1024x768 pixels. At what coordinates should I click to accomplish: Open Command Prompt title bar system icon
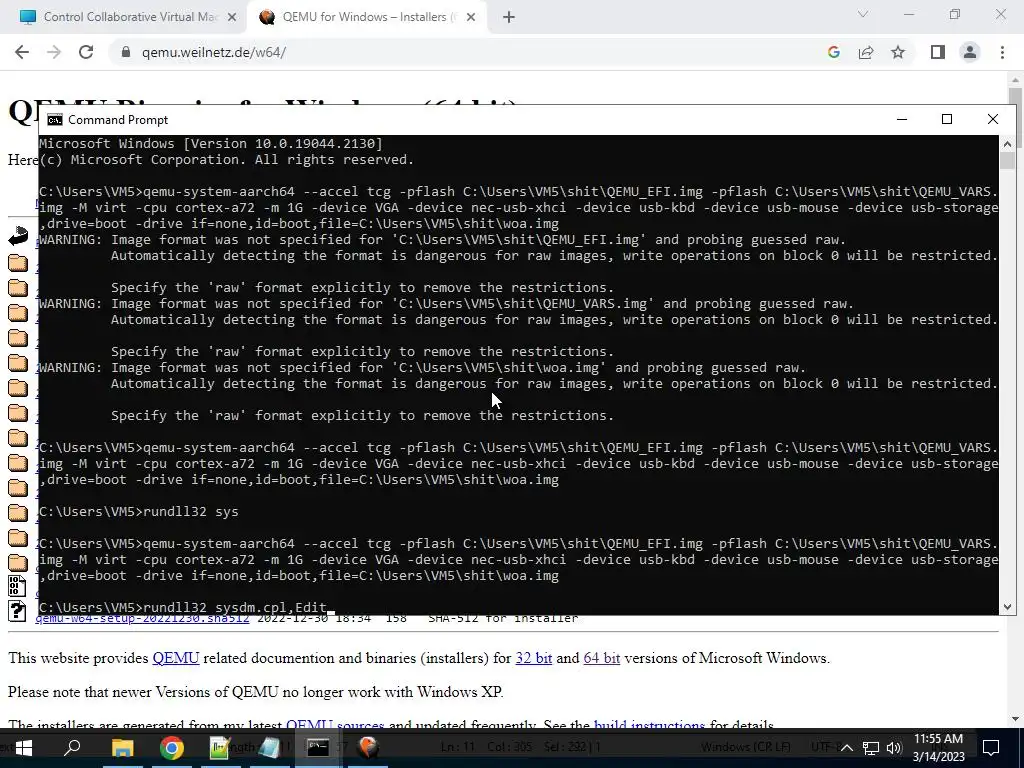point(55,120)
